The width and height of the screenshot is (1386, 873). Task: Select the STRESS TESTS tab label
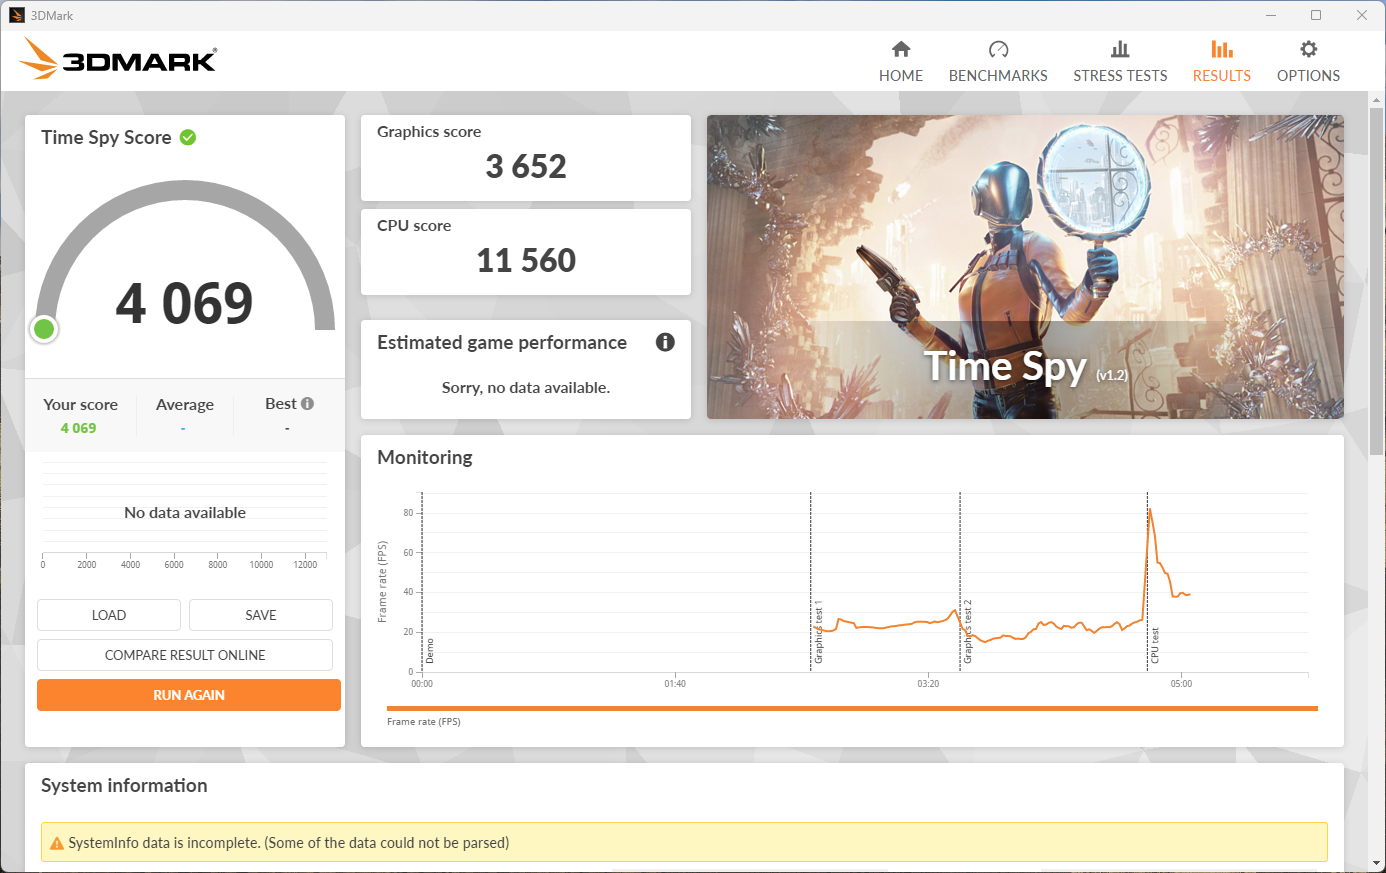pyautogui.click(x=1120, y=76)
